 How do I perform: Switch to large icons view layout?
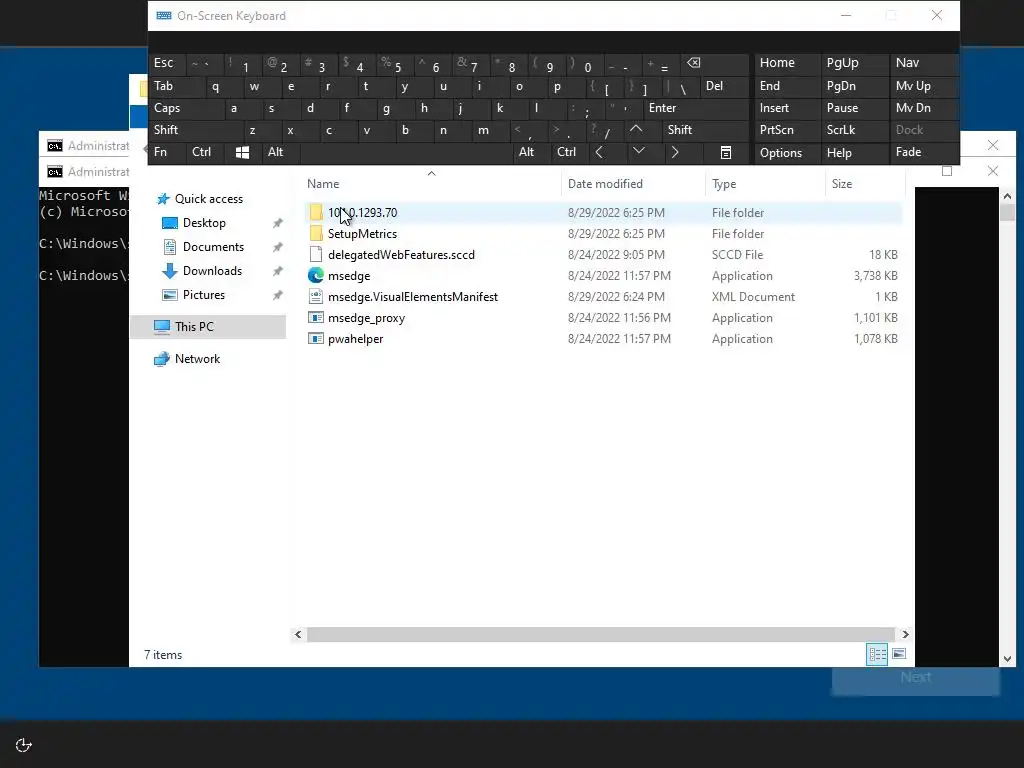coord(899,654)
